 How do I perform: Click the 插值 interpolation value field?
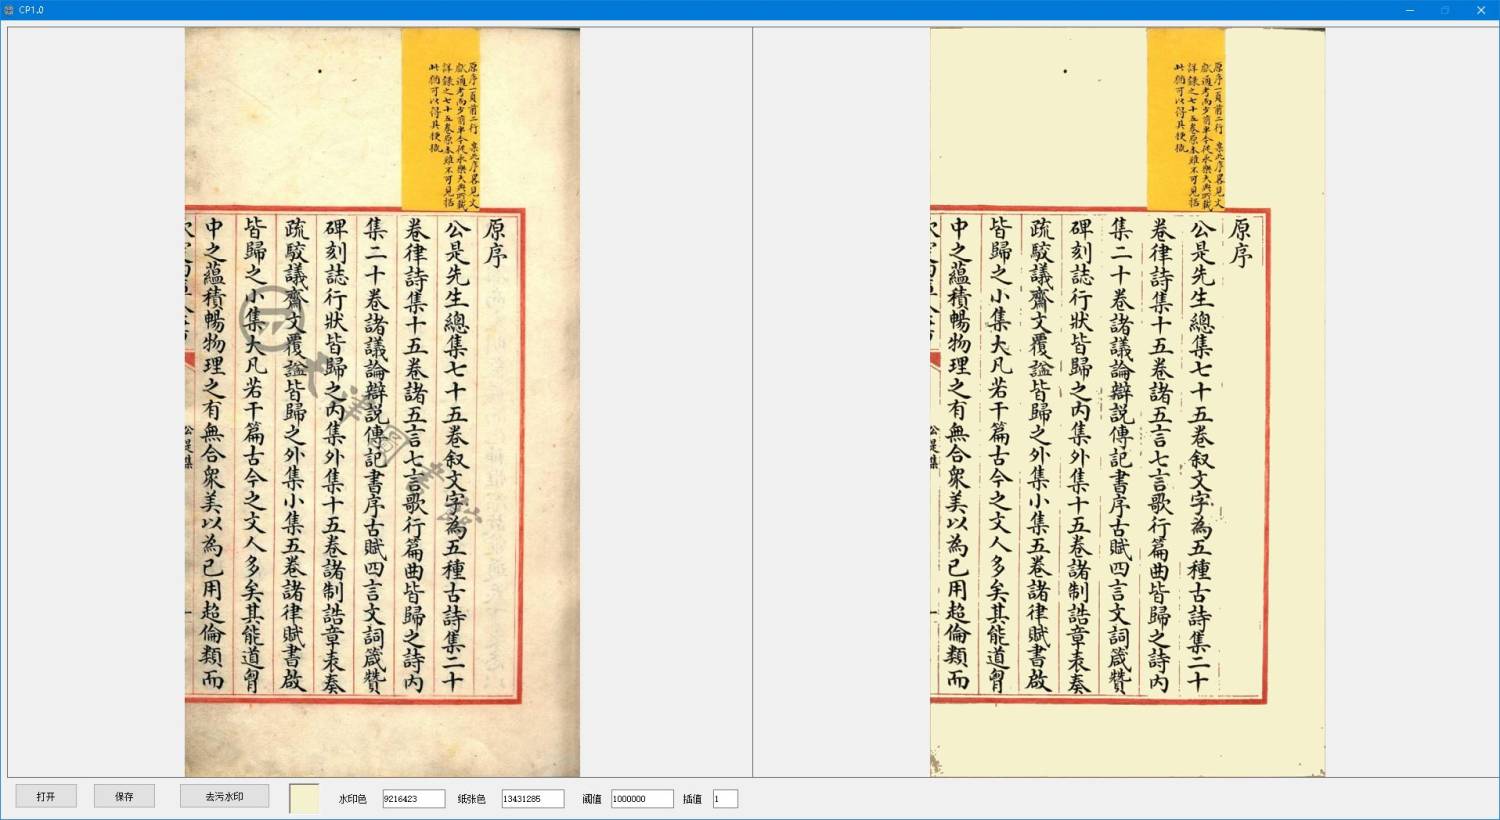(725, 799)
